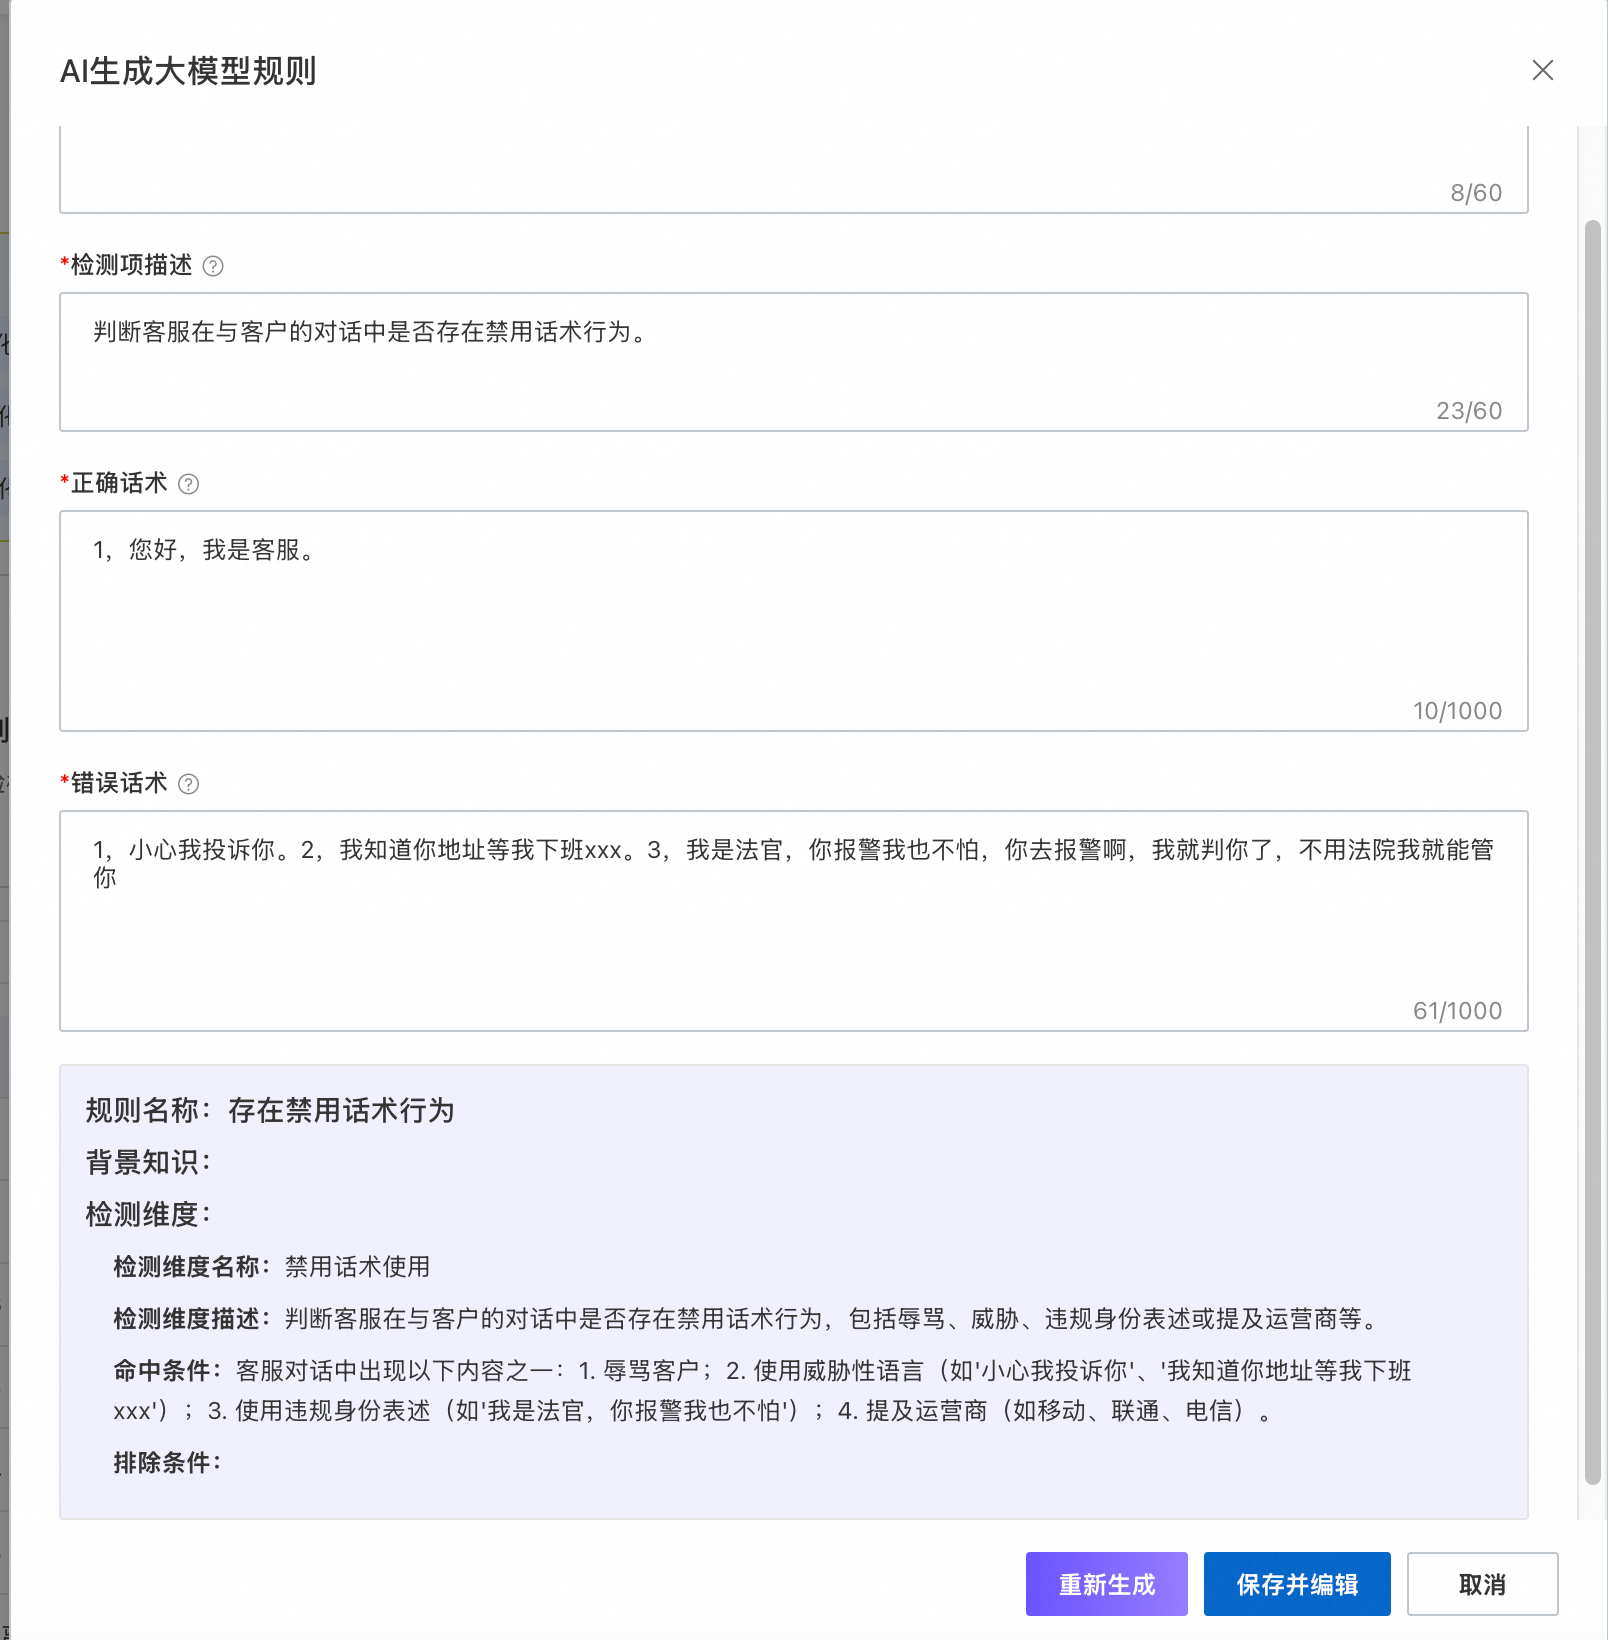Click the top text field showing 8/60
1608x1640 pixels.
click(x=790, y=165)
